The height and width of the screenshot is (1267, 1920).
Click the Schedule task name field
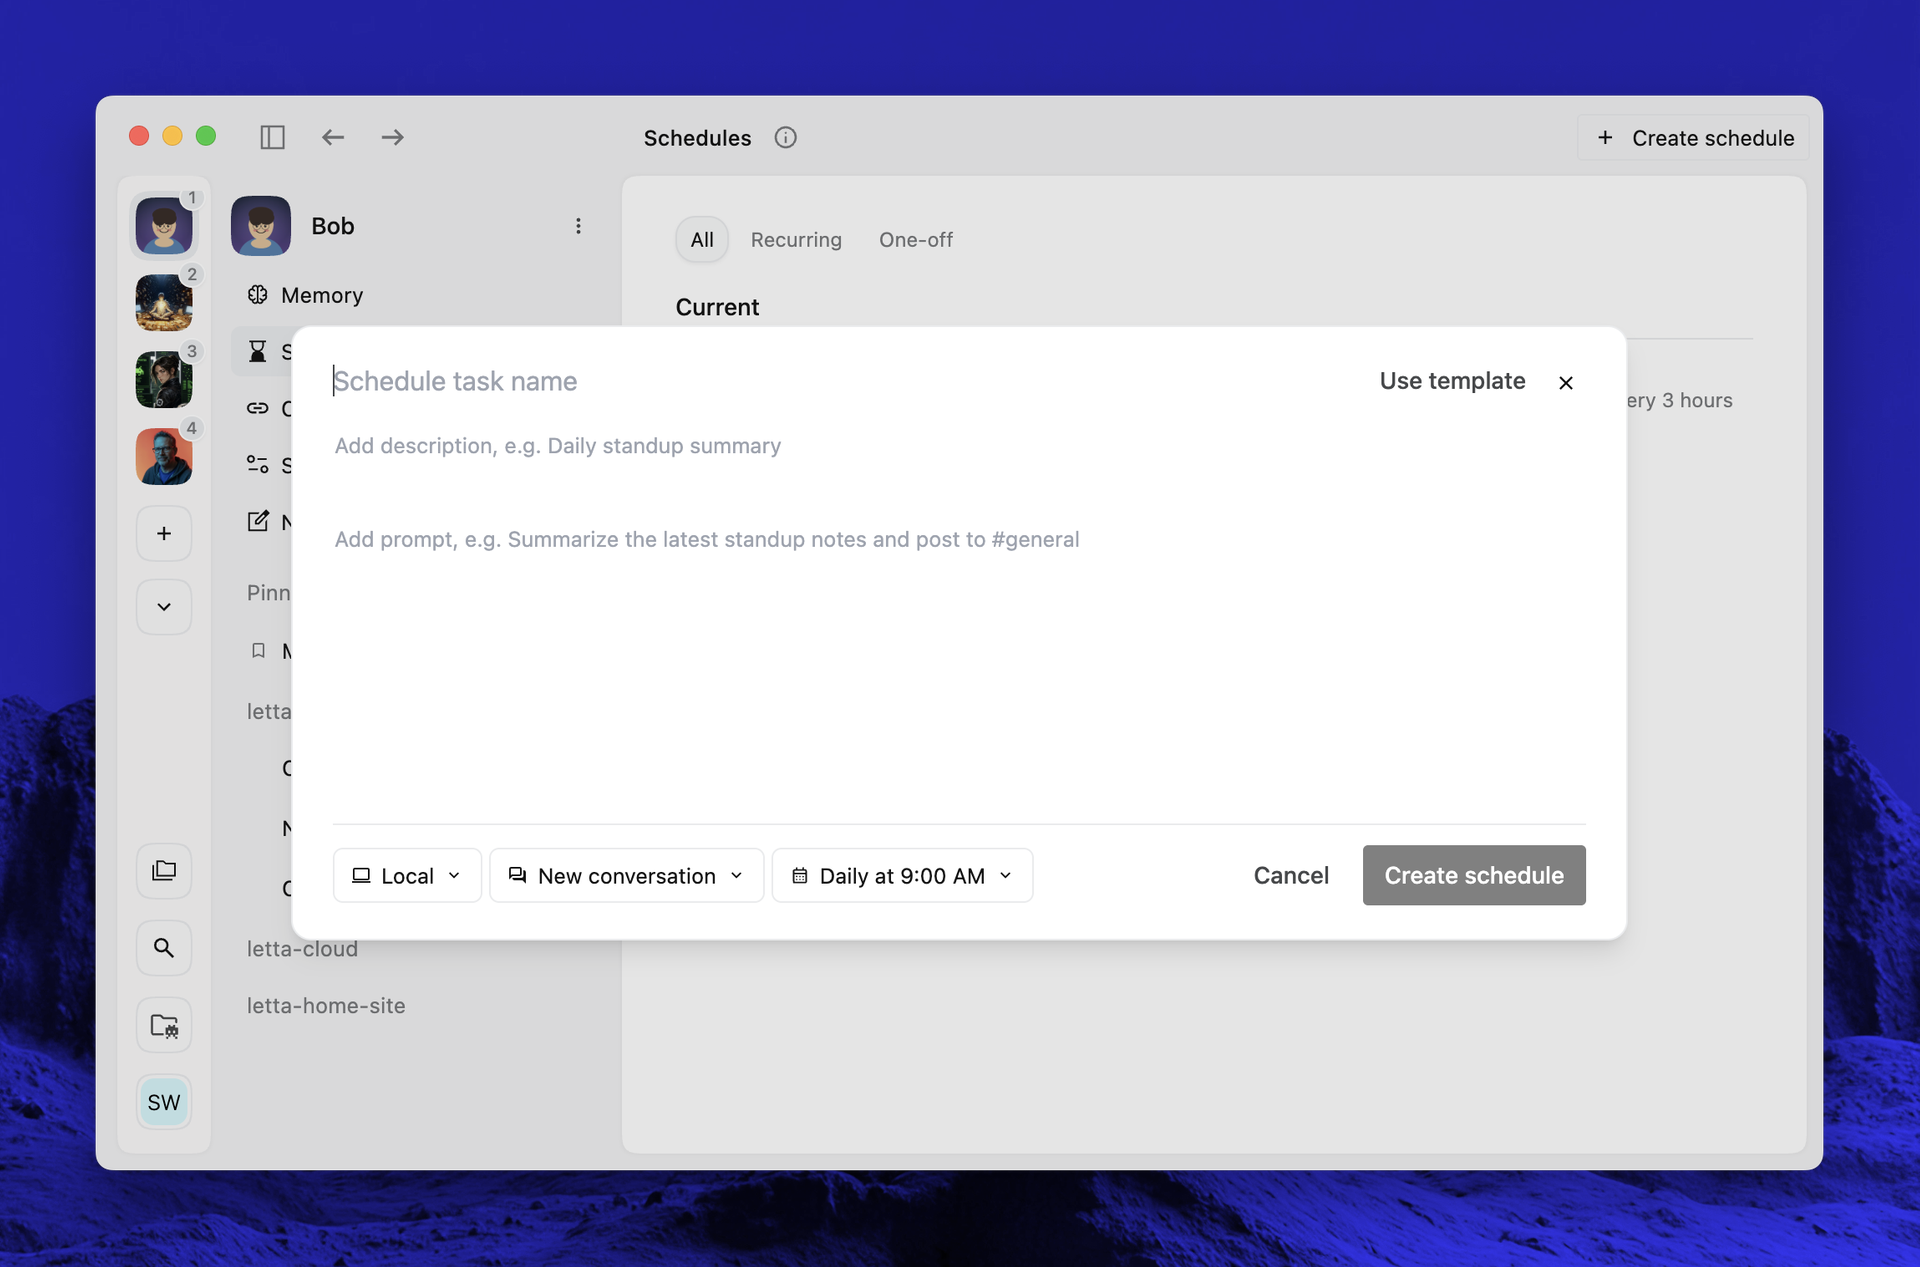(x=840, y=381)
